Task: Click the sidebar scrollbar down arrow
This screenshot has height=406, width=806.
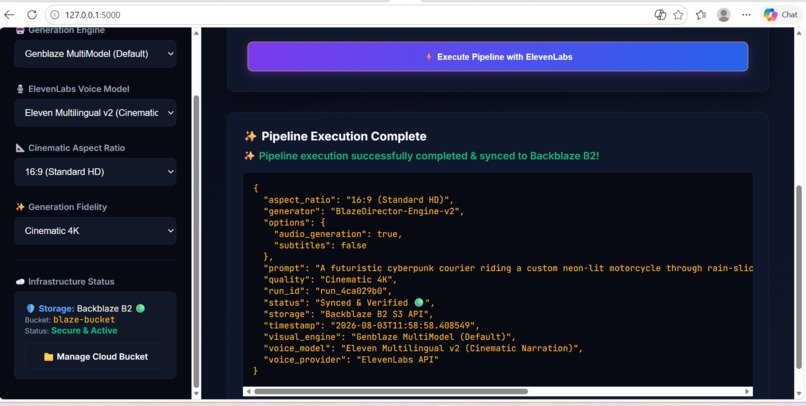Action: point(195,394)
